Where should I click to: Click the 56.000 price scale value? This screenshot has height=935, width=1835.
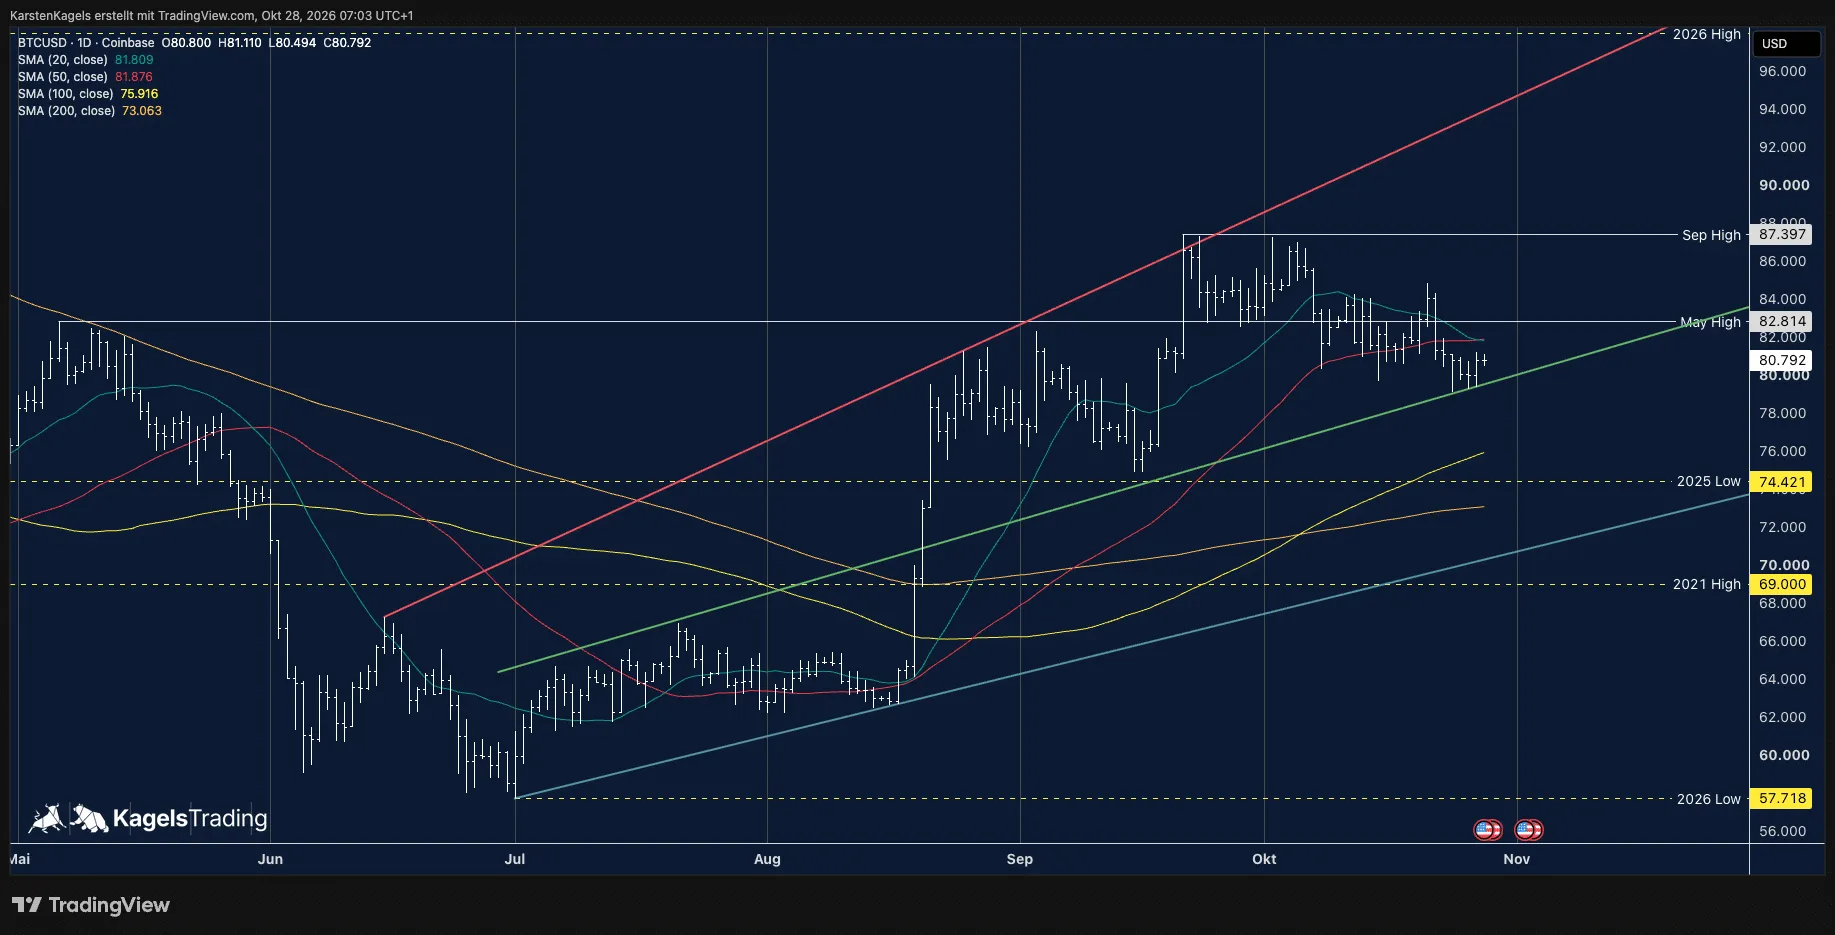(1782, 831)
